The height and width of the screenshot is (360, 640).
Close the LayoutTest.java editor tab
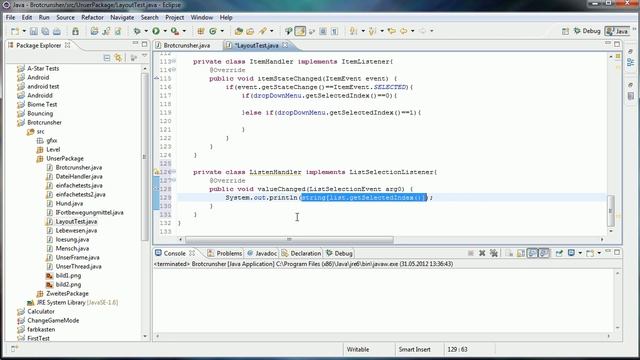[x=285, y=45]
